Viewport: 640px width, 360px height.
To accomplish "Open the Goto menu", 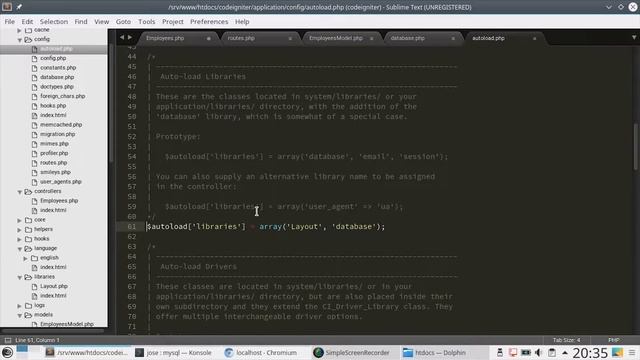I will [123, 22].
